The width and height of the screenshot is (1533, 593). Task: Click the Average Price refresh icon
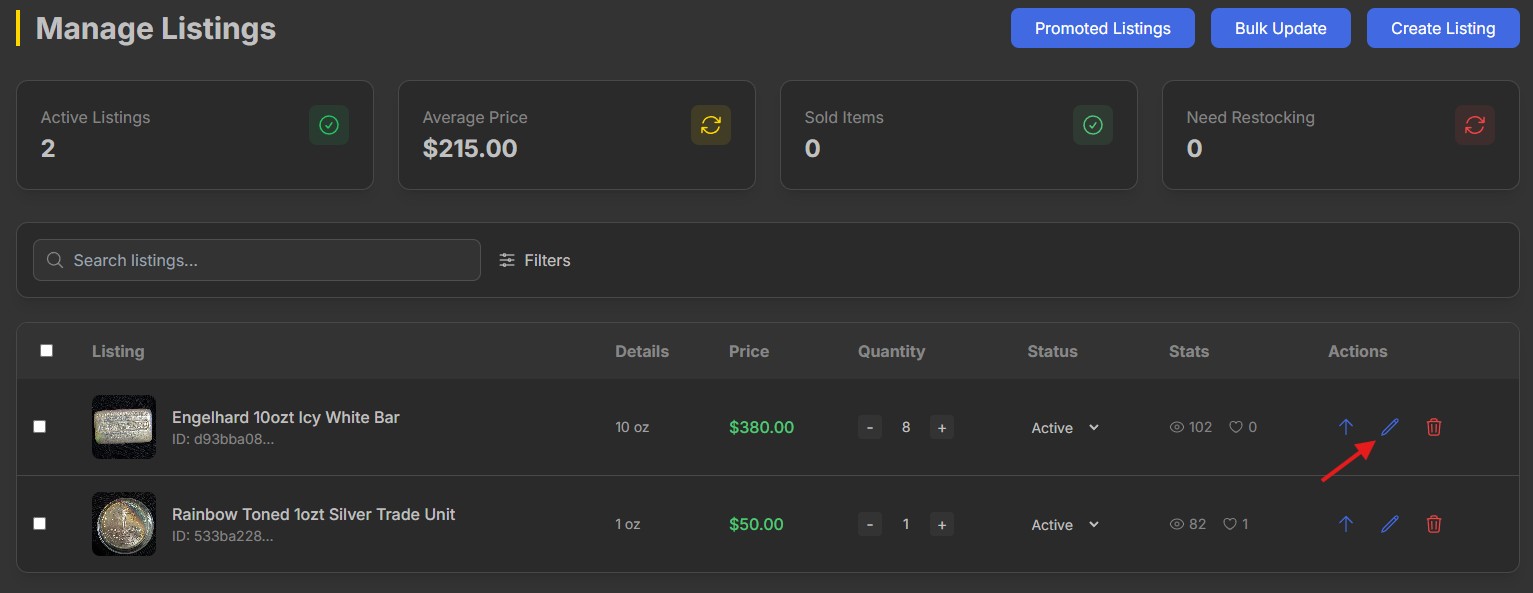click(711, 125)
